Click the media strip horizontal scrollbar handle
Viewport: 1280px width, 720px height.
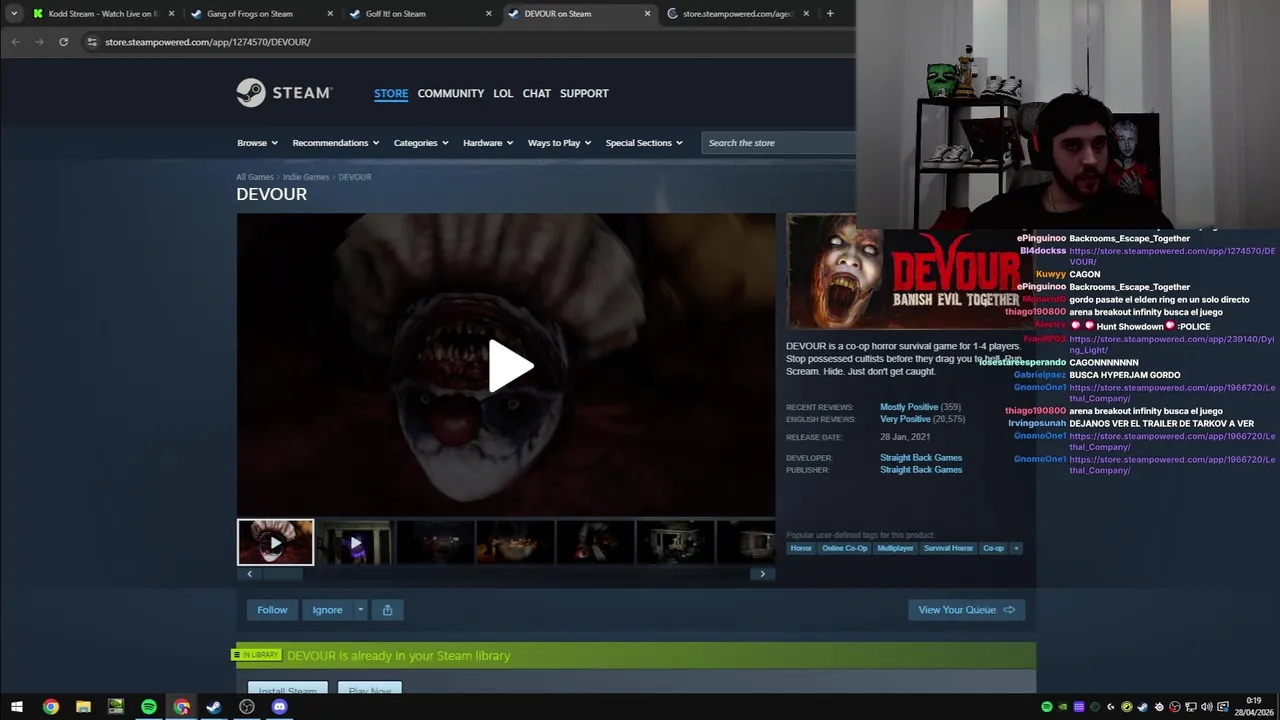282,574
